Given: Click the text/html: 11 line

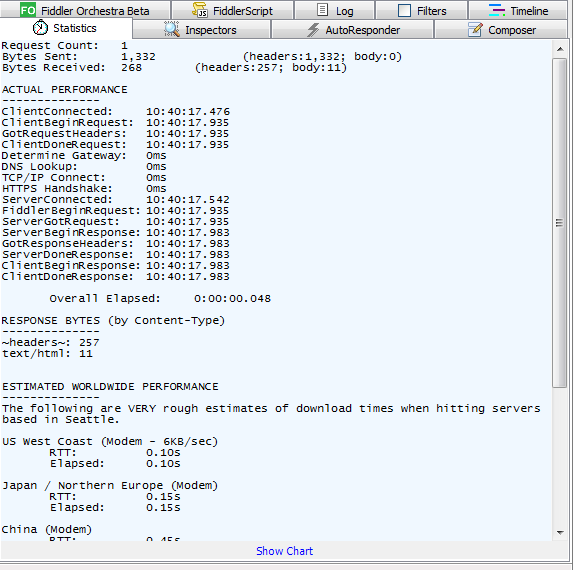Looking at the screenshot, I should 47,354.
